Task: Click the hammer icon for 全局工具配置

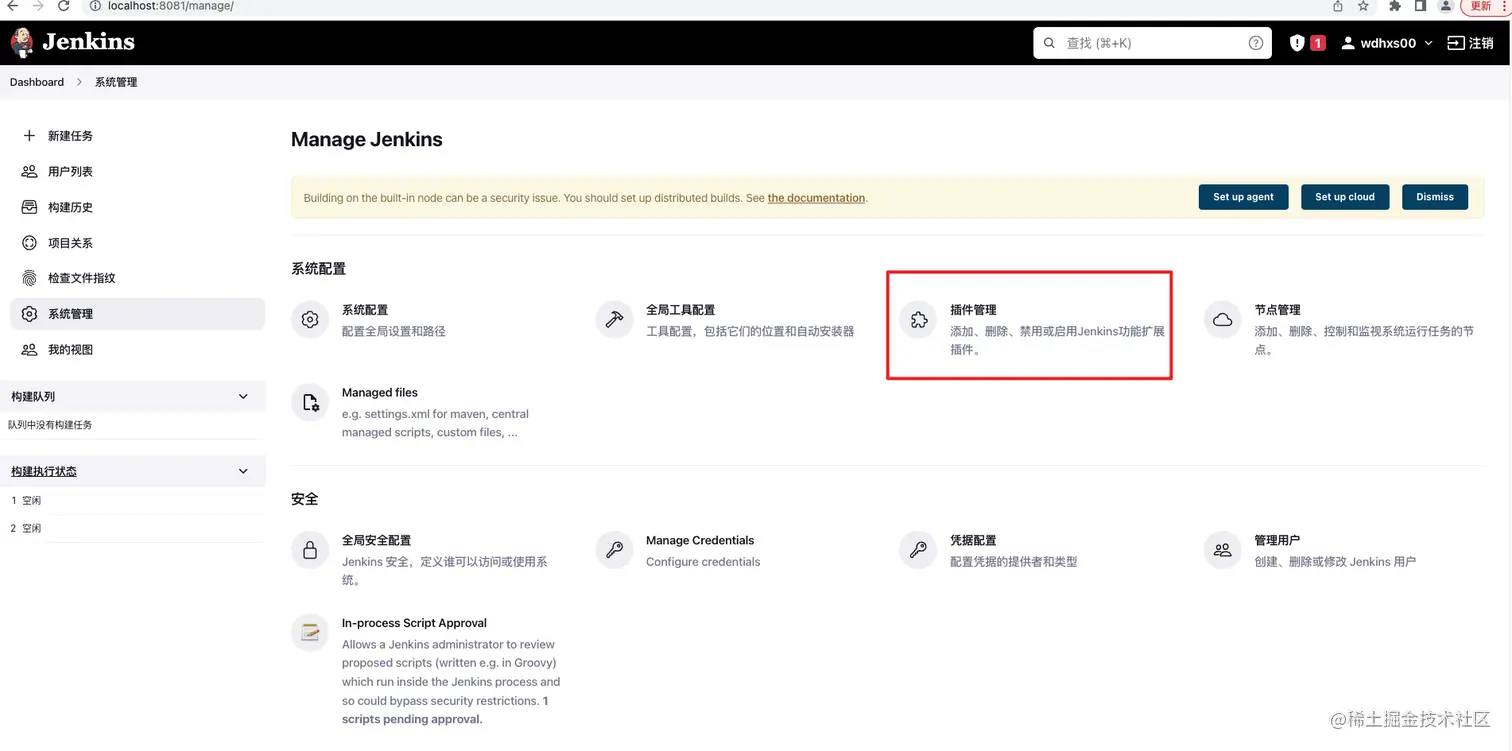Action: pos(614,320)
